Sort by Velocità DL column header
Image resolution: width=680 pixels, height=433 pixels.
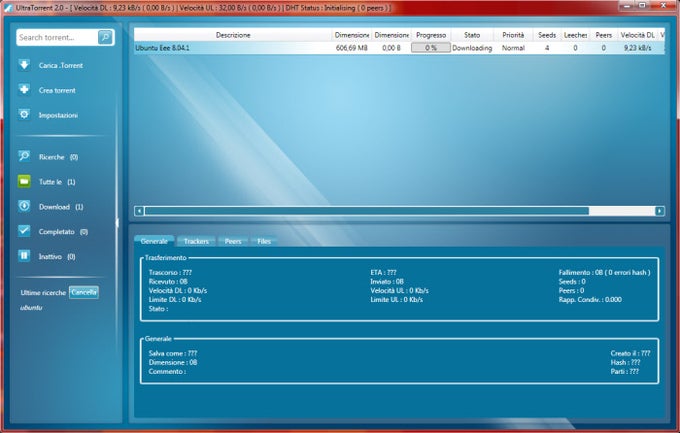point(637,35)
